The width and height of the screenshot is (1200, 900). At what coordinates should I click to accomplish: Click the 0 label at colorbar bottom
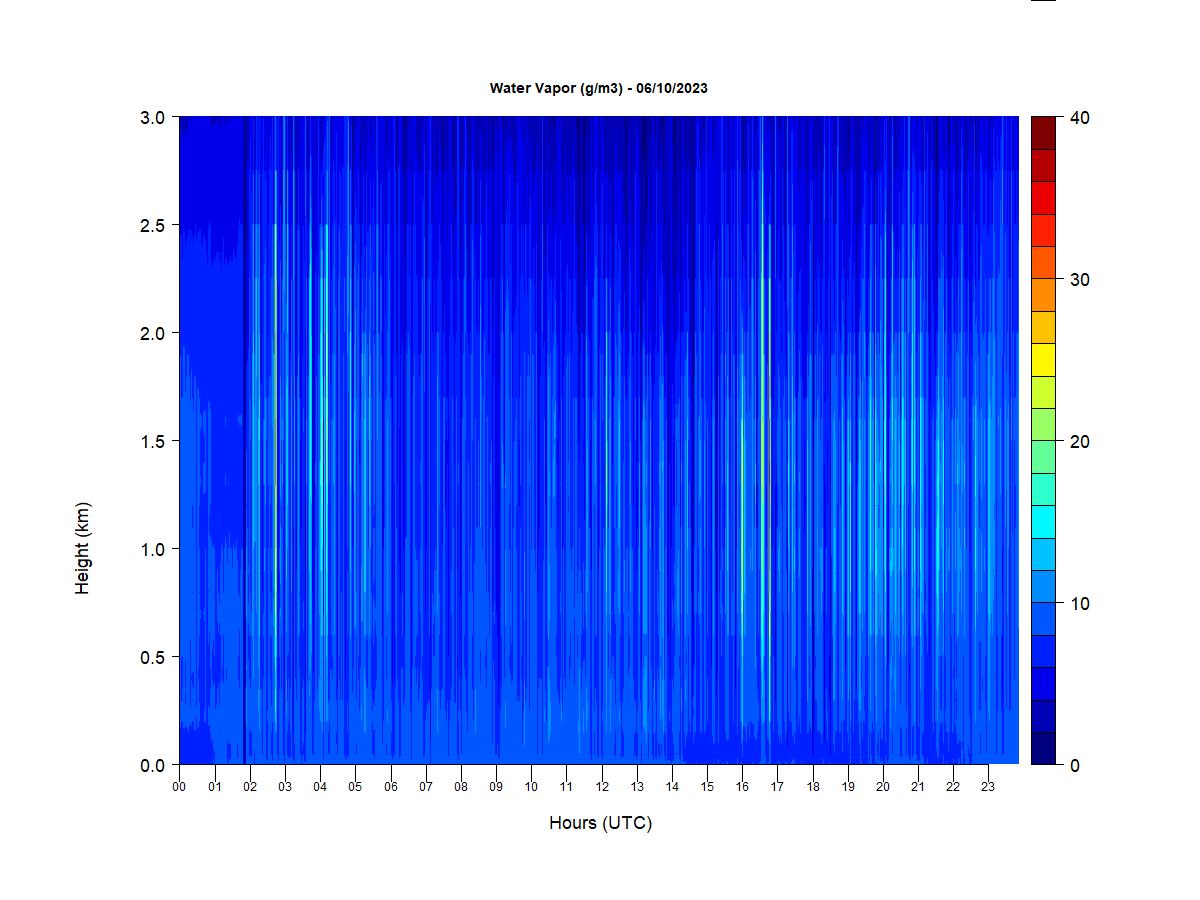(1075, 765)
